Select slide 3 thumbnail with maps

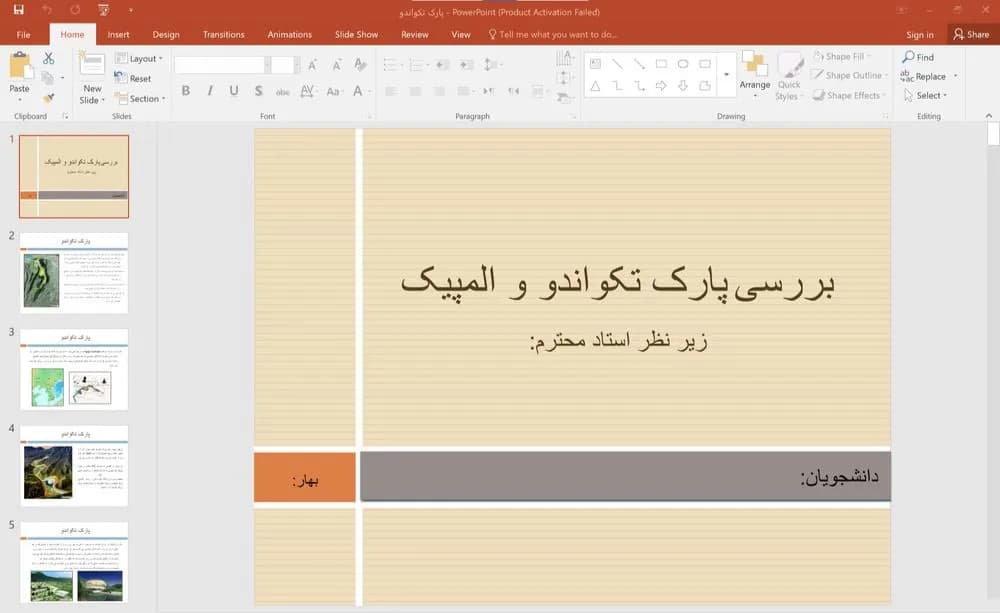pos(74,369)
